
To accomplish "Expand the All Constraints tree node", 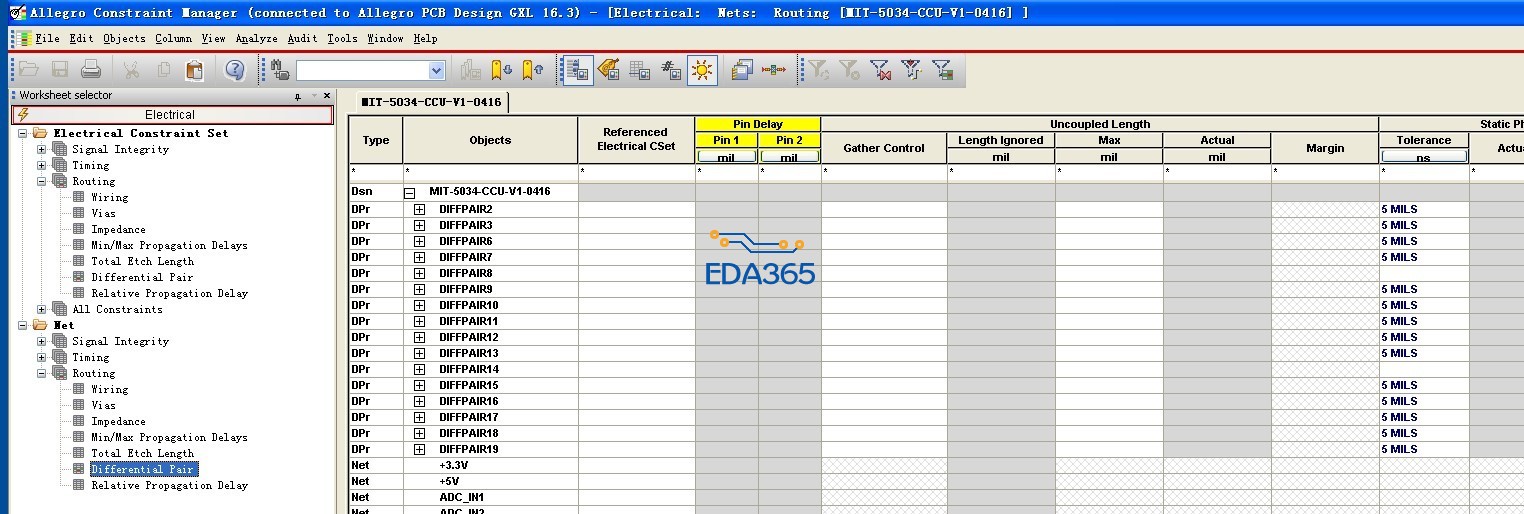I will click(x=41, y=309).
